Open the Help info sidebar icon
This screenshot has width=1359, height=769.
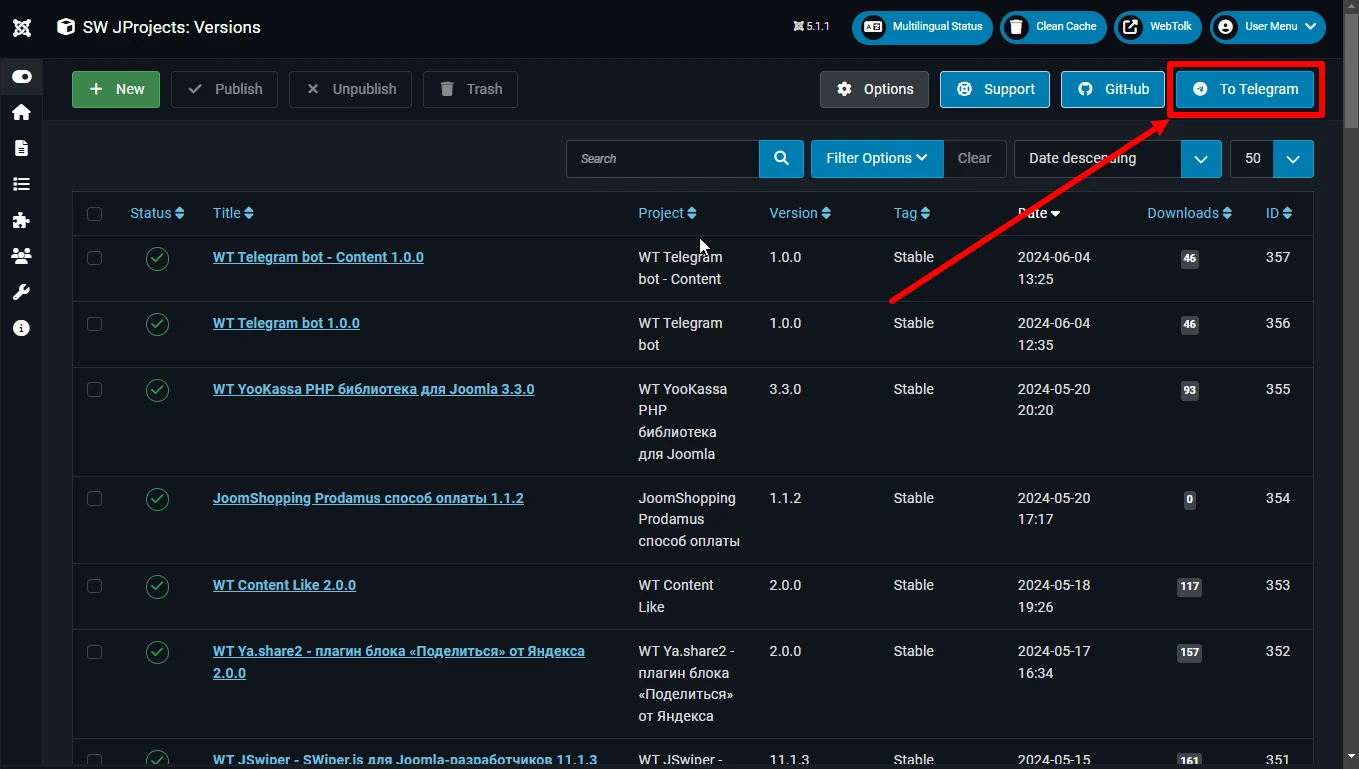coord(21,328)
